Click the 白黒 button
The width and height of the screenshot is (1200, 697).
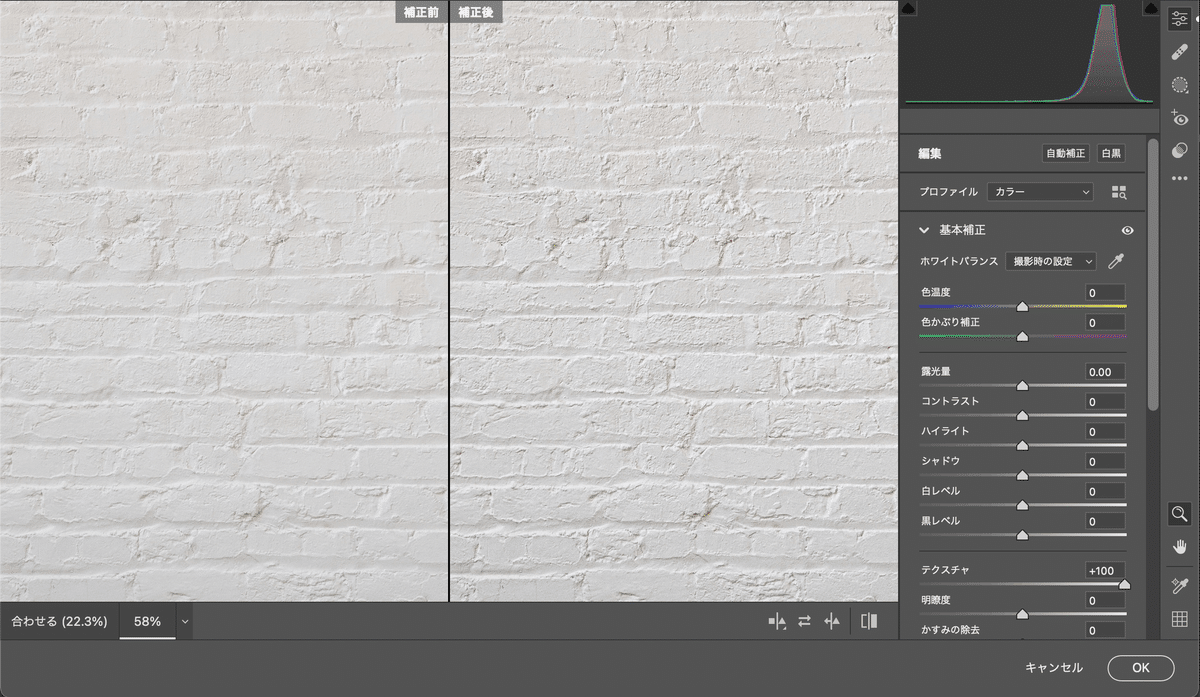point(1111,154)
